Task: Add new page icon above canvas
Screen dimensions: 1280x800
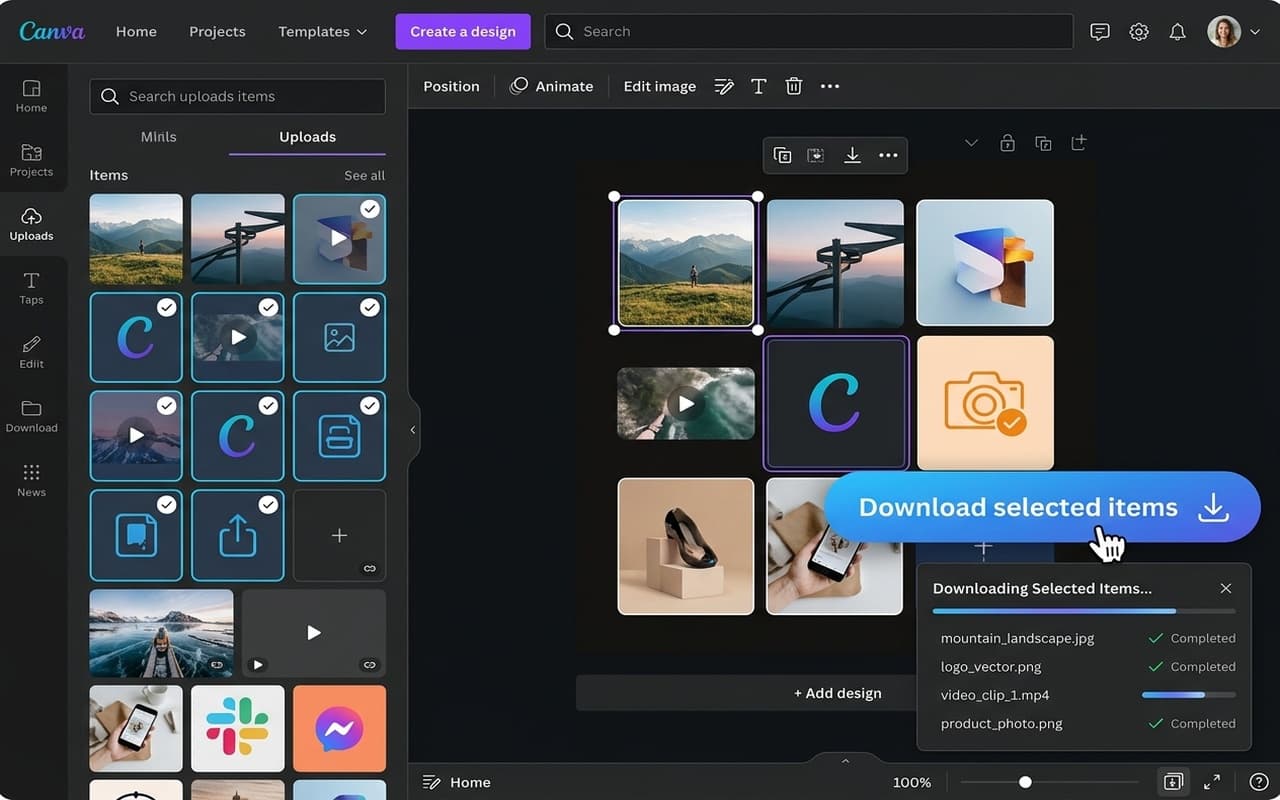Action: coord(1079,143)
